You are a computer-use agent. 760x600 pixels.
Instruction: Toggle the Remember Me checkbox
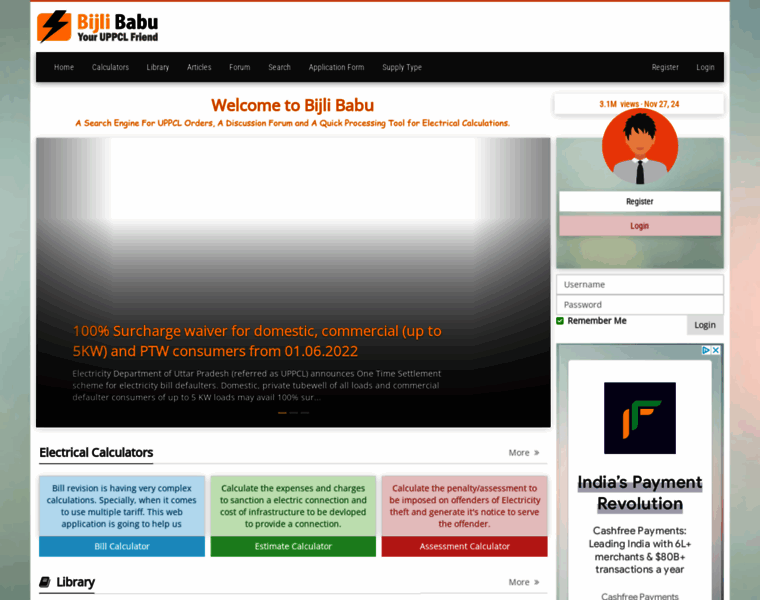[560, 321]
